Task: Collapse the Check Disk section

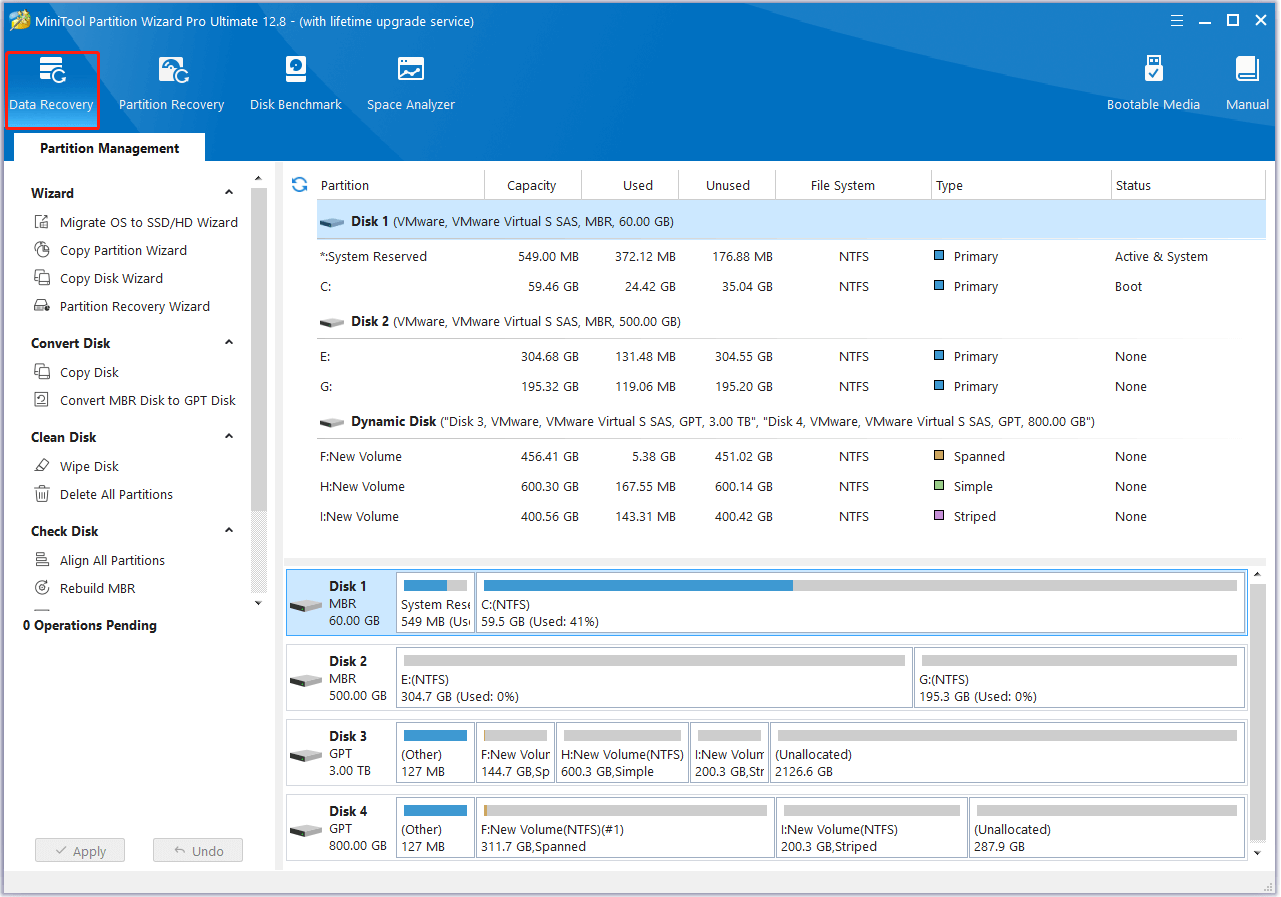Action: point(229,531)
